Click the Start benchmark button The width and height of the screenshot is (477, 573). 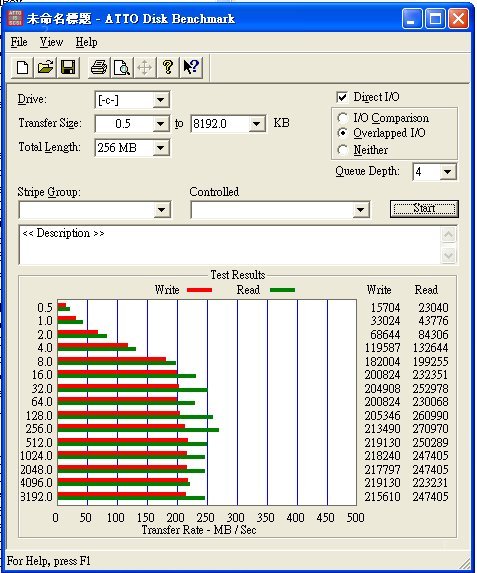424,208
